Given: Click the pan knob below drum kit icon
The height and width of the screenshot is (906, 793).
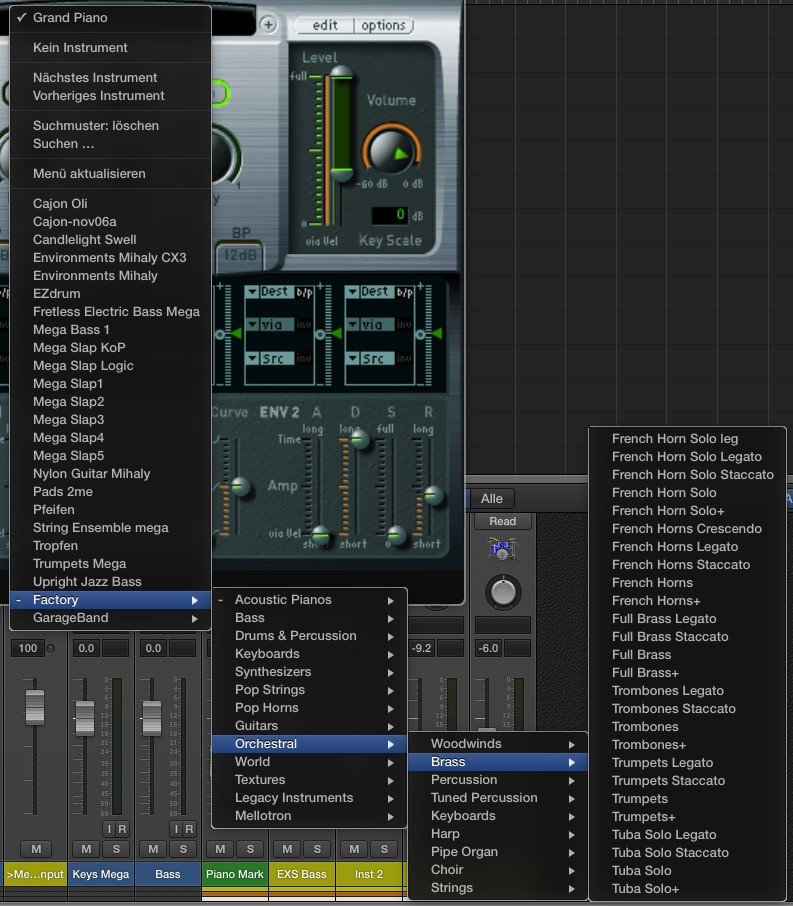Looking at the screenshot, I should [x=503, y=592].
